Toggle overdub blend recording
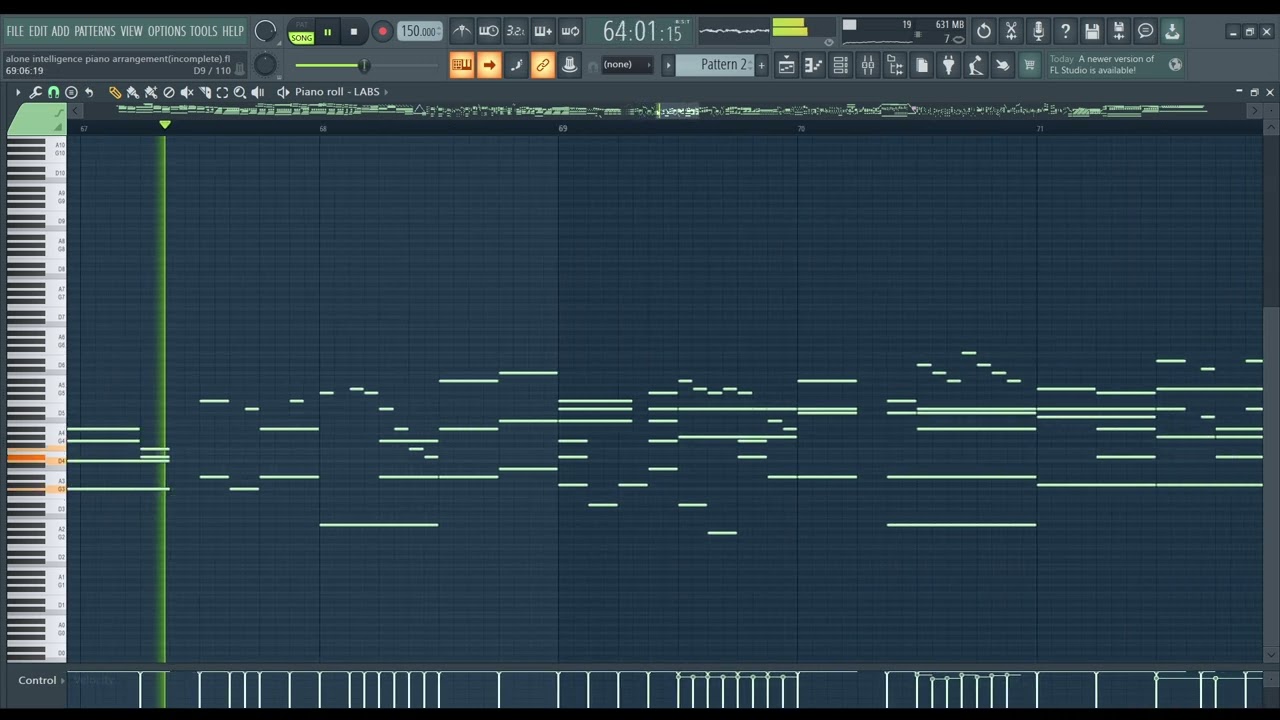The width and height of the screenshot is (1280, 720). (542, 32)
